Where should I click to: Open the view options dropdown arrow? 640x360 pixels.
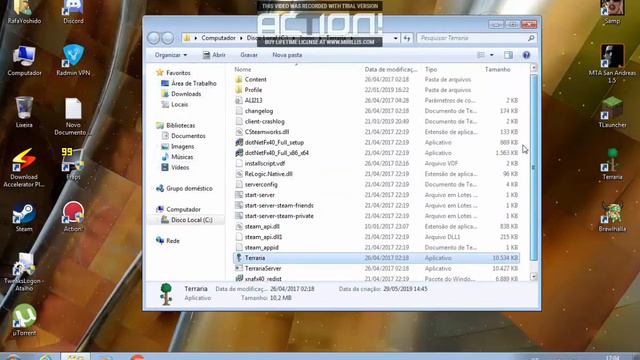491,55
